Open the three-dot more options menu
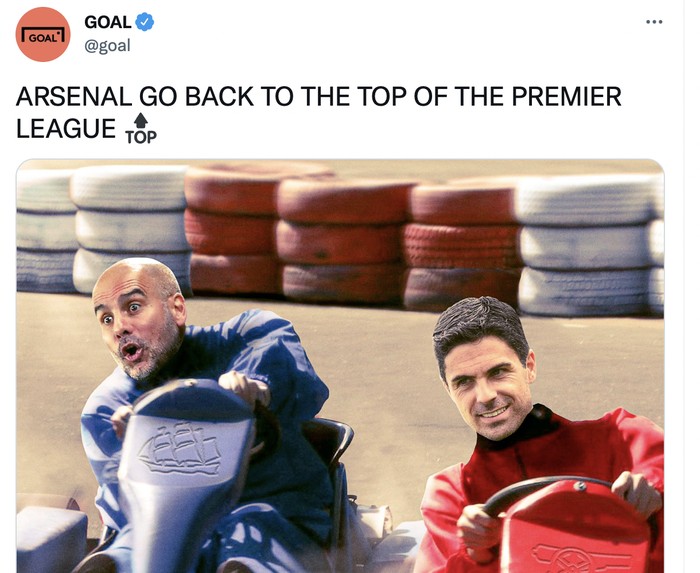 point(654,21)
